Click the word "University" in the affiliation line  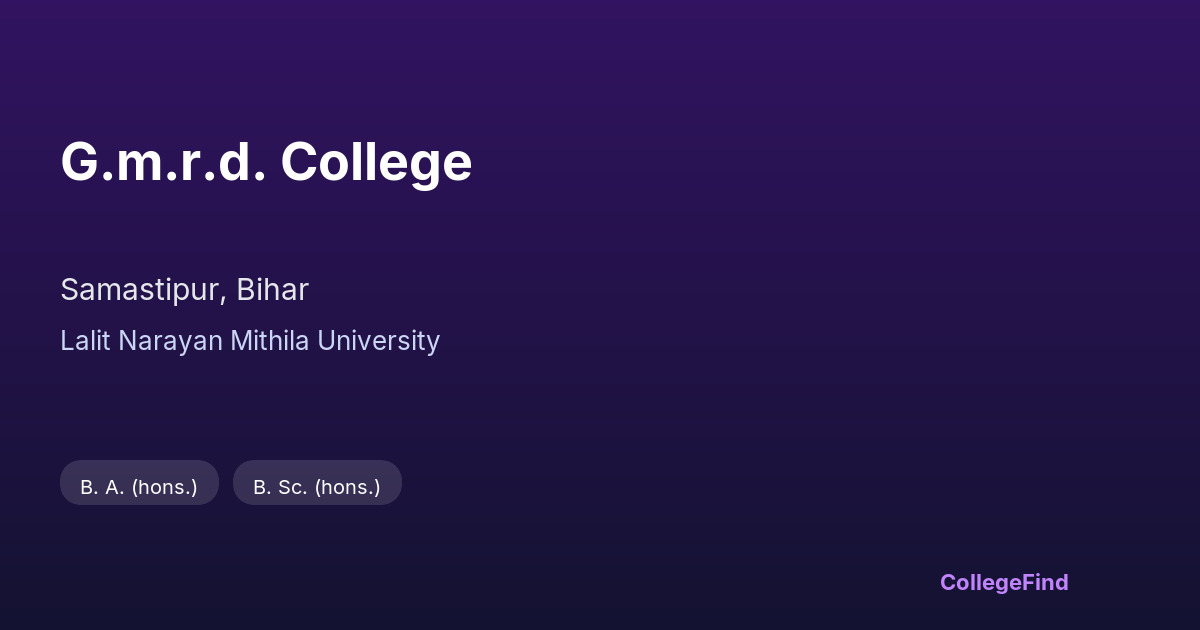pyautogui.click(x=379, y=341)
